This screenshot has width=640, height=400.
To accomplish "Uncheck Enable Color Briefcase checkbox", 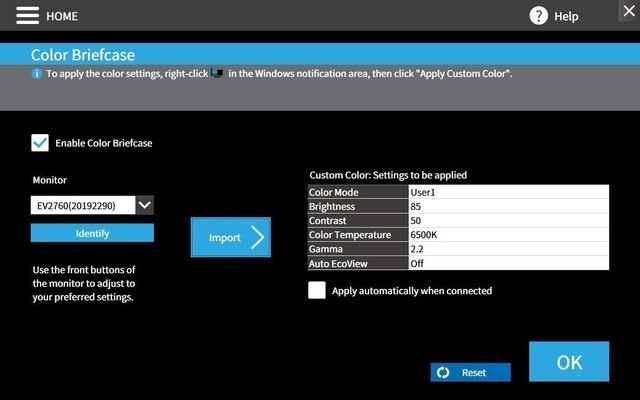I will (40, 143).
